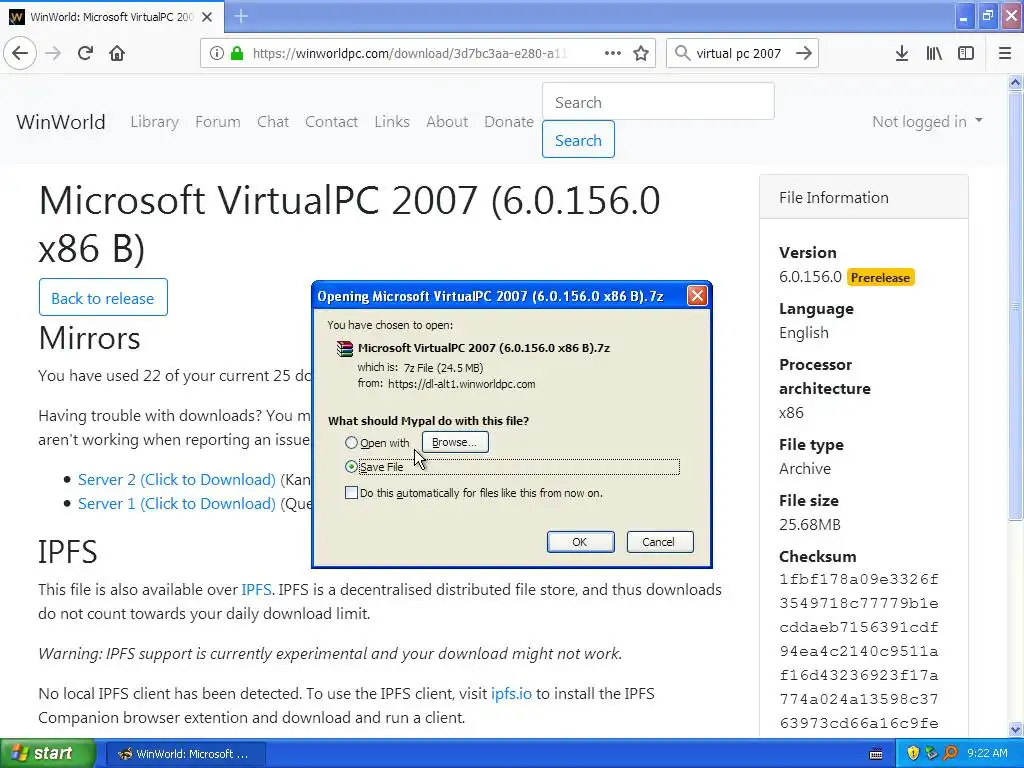The image size is (1024, 768).
Task: Open the Chat nav item
Action: pos(272,121)
